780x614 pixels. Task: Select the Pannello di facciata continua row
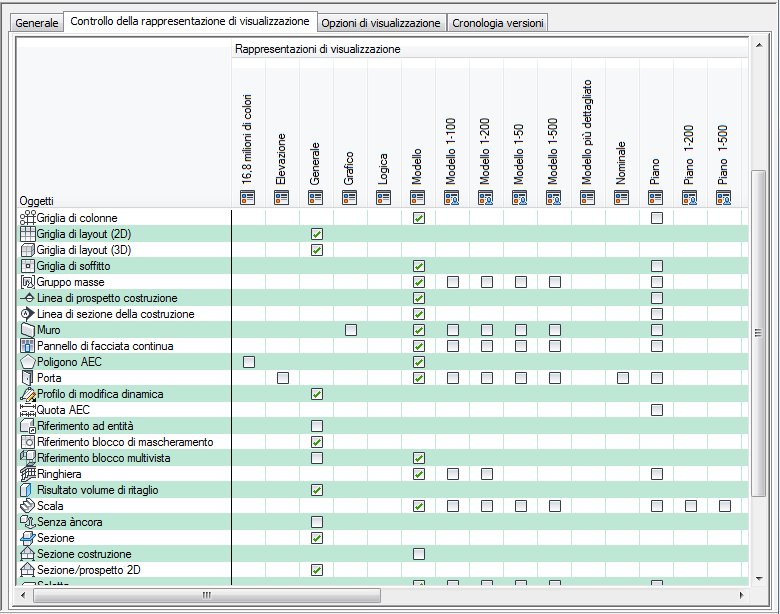point(383,346)
